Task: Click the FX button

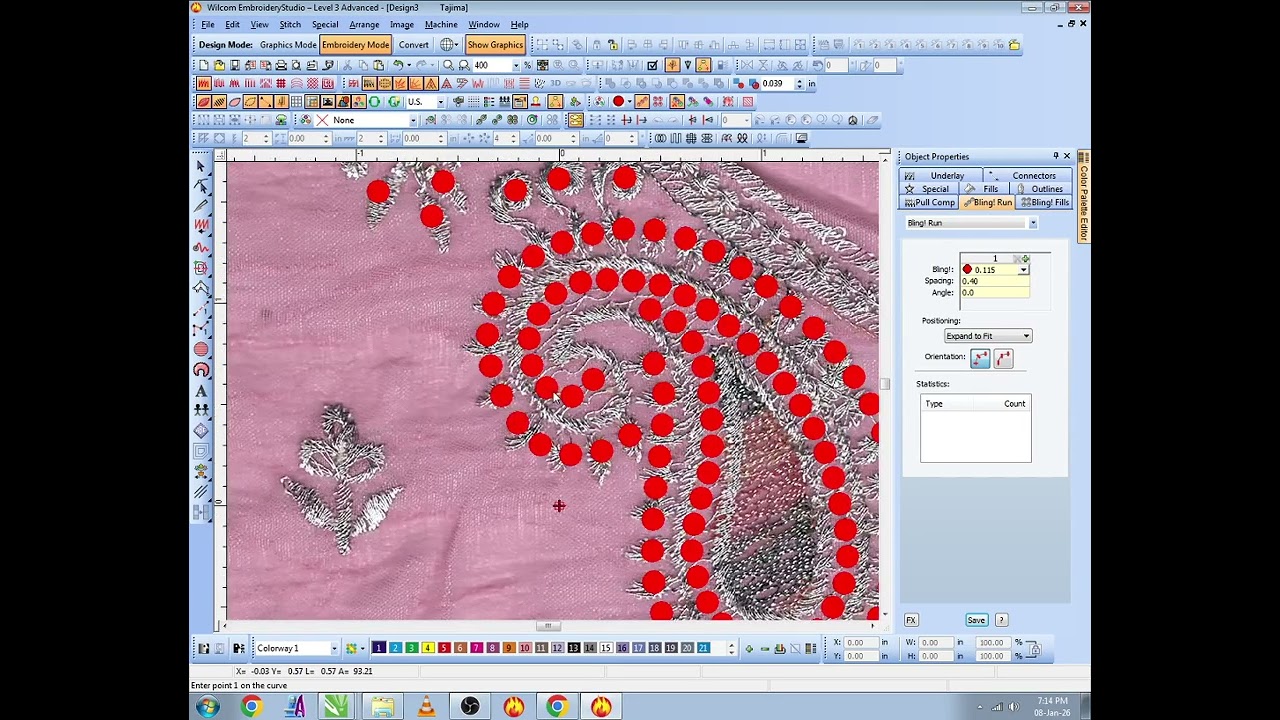Action: 911,621
